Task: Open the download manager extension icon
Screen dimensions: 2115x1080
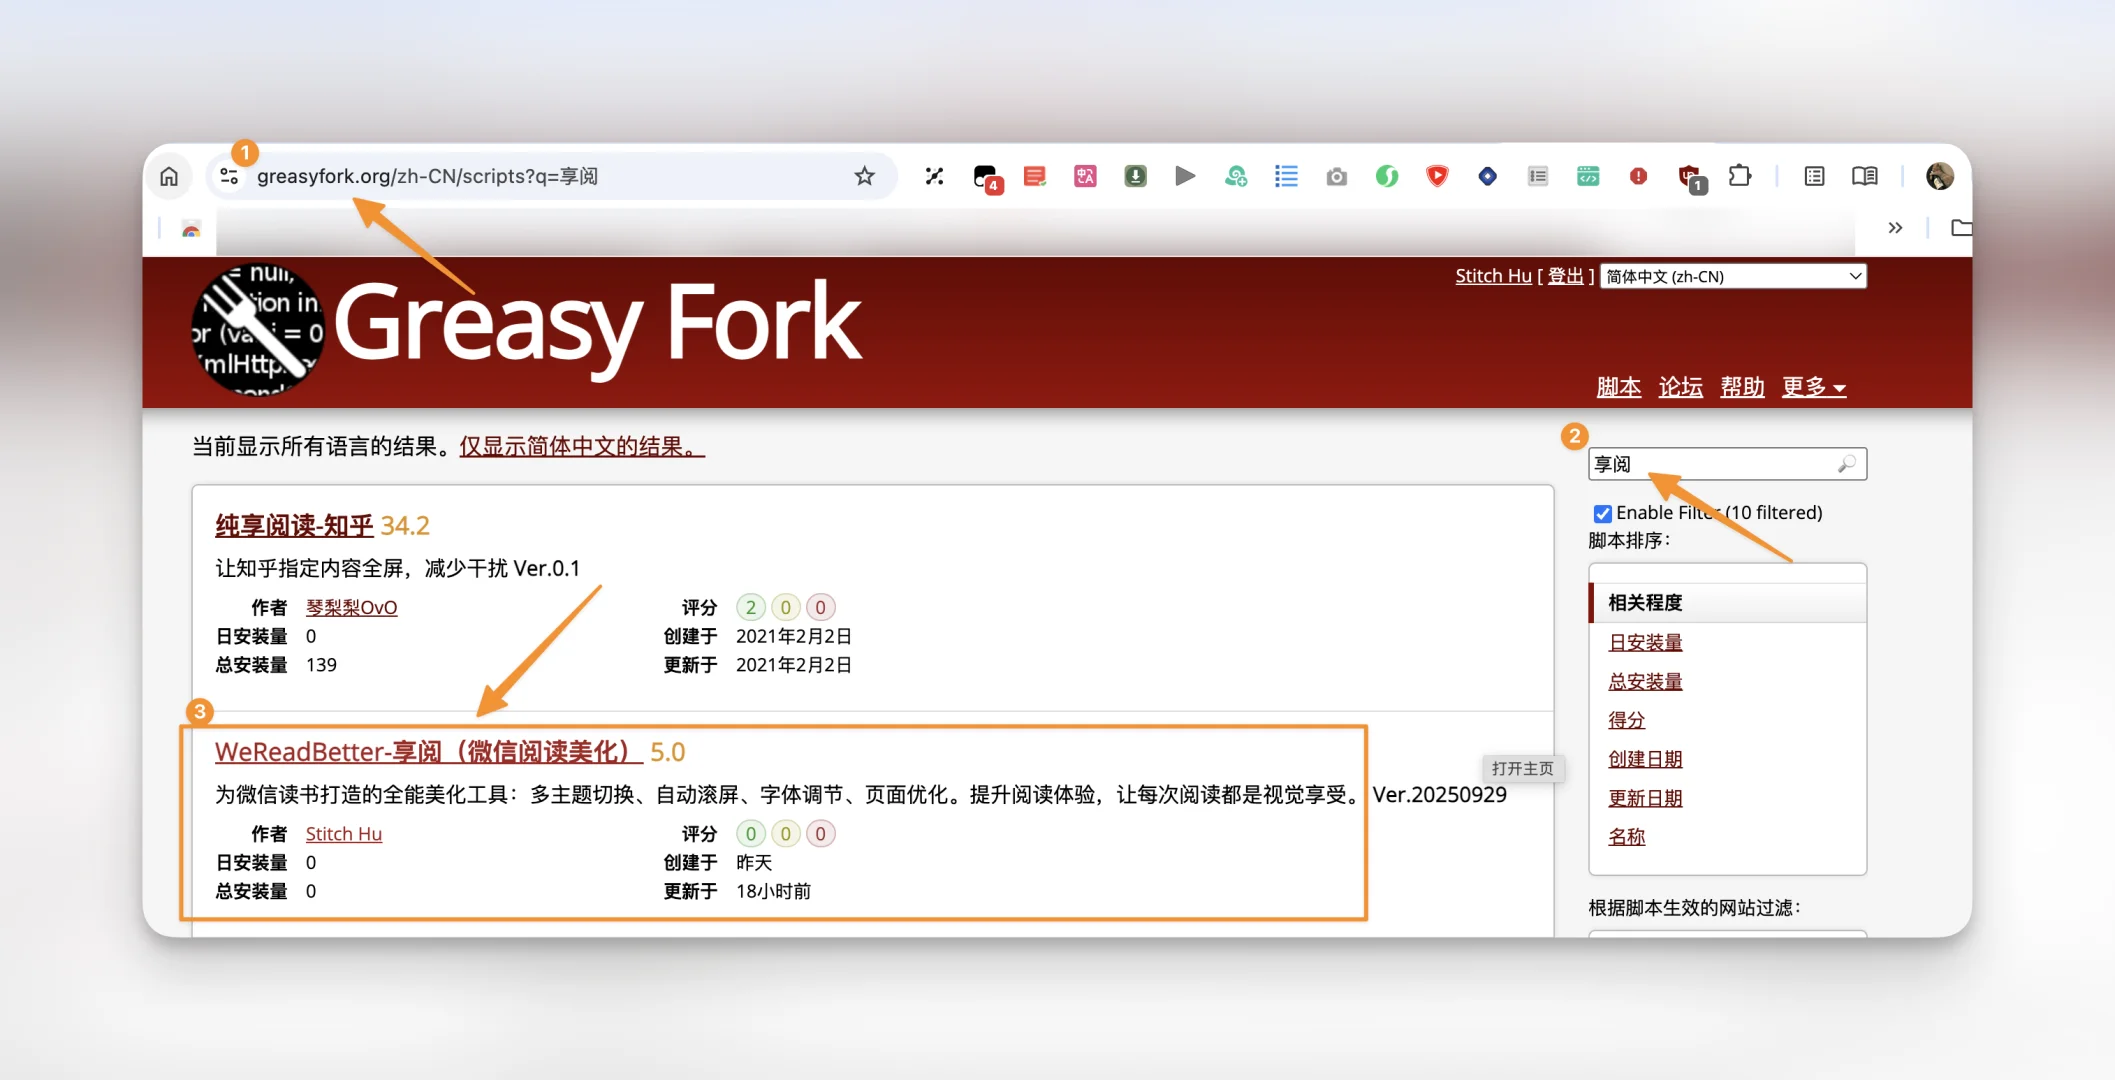Action: pos(1135,176)
